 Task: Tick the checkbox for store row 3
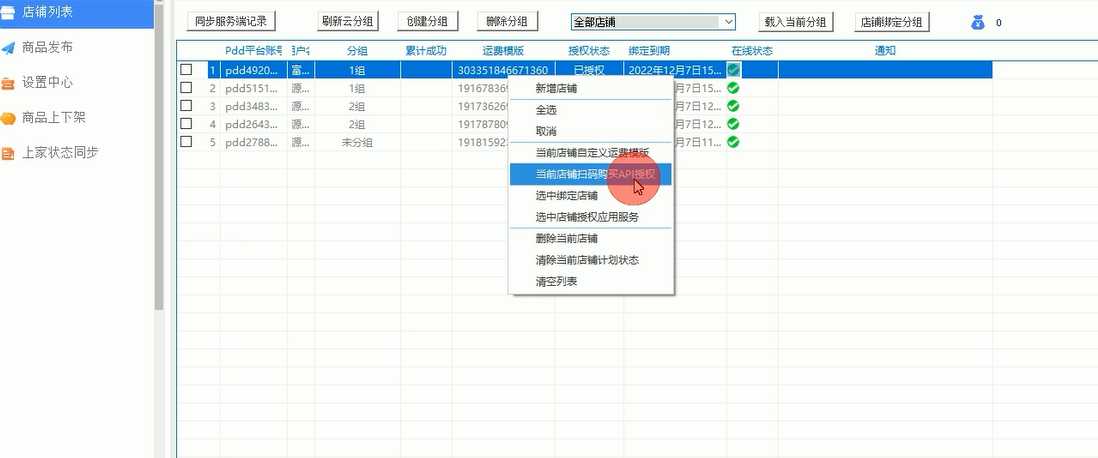coord(186,106)
